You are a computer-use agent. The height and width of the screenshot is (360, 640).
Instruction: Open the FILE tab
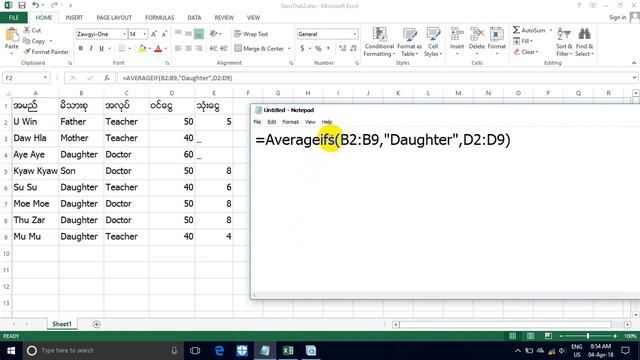point(14,18)
